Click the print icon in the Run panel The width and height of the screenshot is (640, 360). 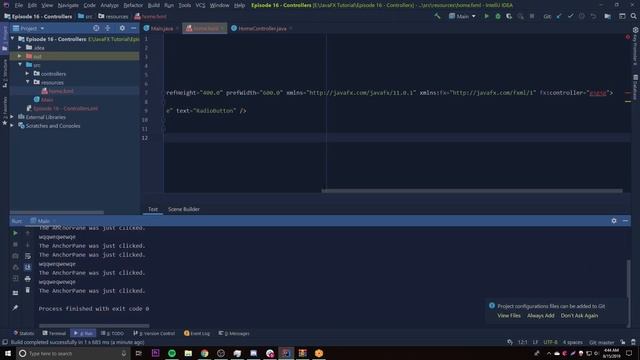click(28, 279)
